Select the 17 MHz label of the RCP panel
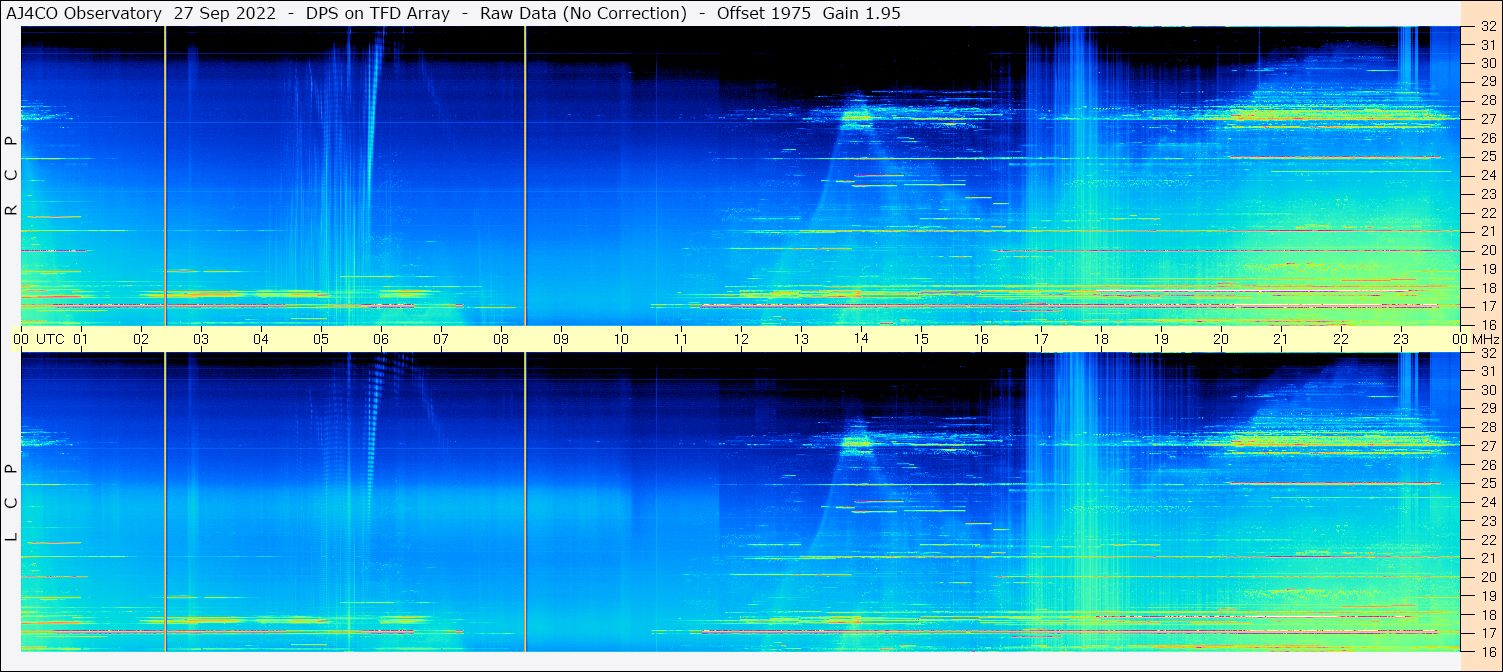 (x=1487, y=306)
